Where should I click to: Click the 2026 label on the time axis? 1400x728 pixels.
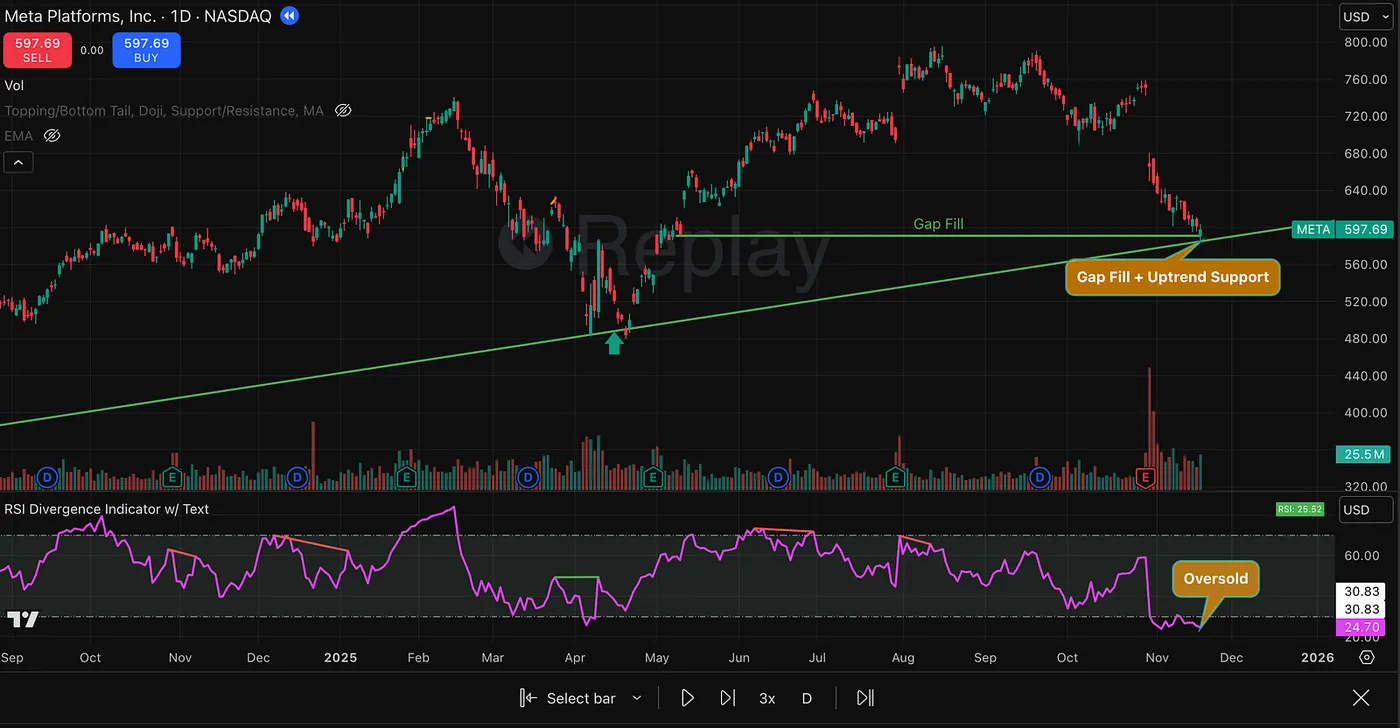[1317, 657]
